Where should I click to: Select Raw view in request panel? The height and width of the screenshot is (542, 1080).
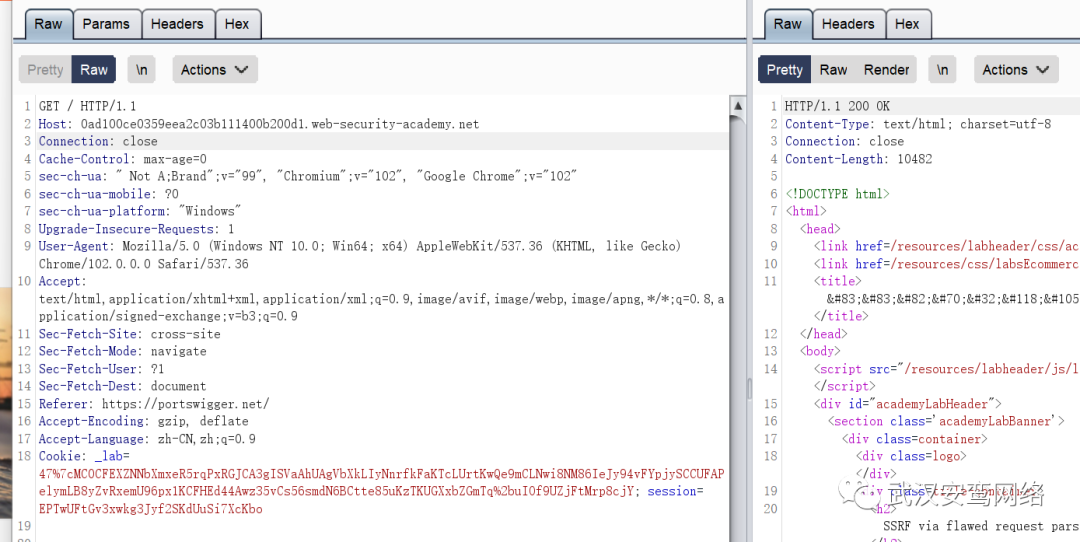(x=94, y=70)
